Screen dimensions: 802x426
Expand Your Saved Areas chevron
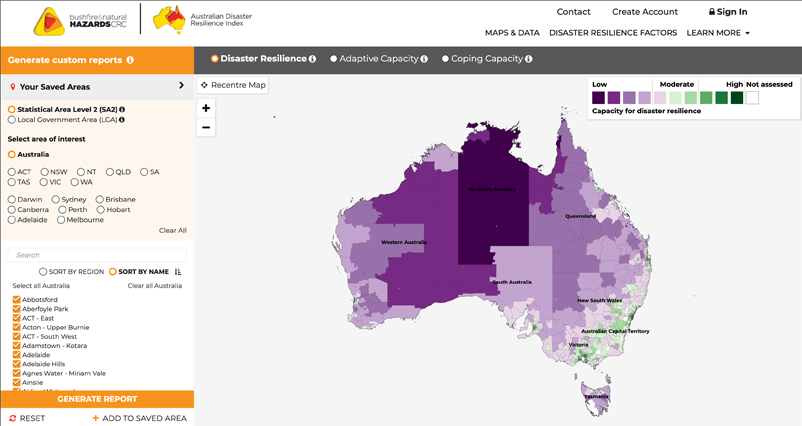click(181, 85)
